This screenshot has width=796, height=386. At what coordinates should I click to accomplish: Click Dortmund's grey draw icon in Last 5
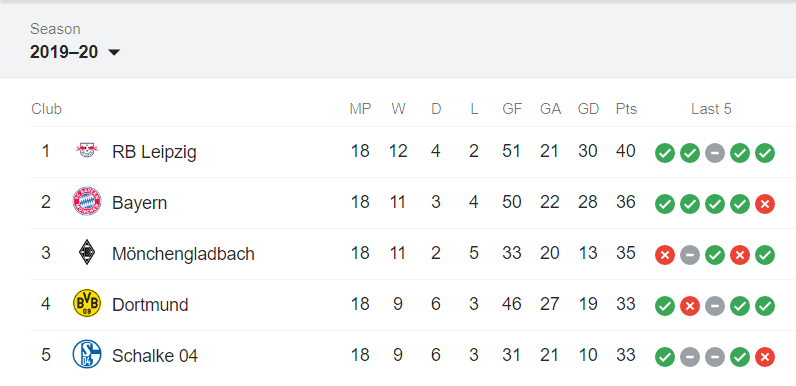click(714, 306)
